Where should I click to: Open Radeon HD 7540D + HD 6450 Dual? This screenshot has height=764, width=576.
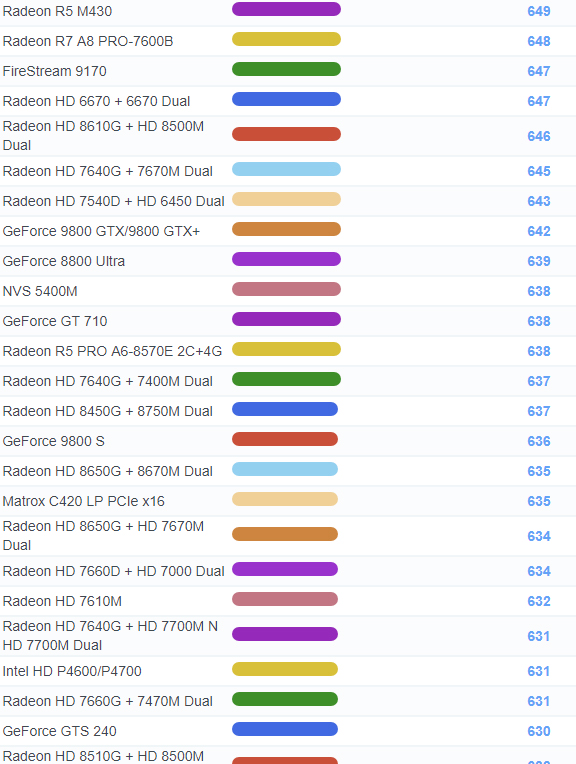point(114,201)
